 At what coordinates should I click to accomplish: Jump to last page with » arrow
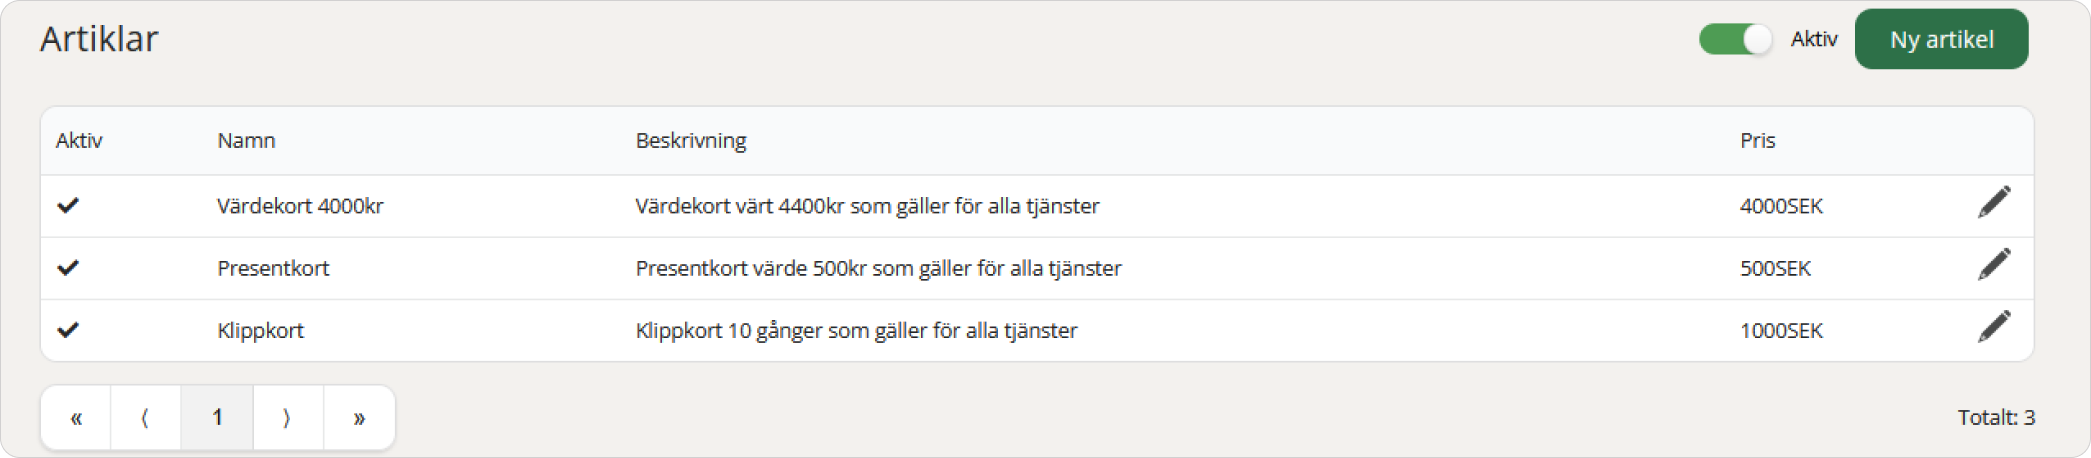(x=359, y=418)
